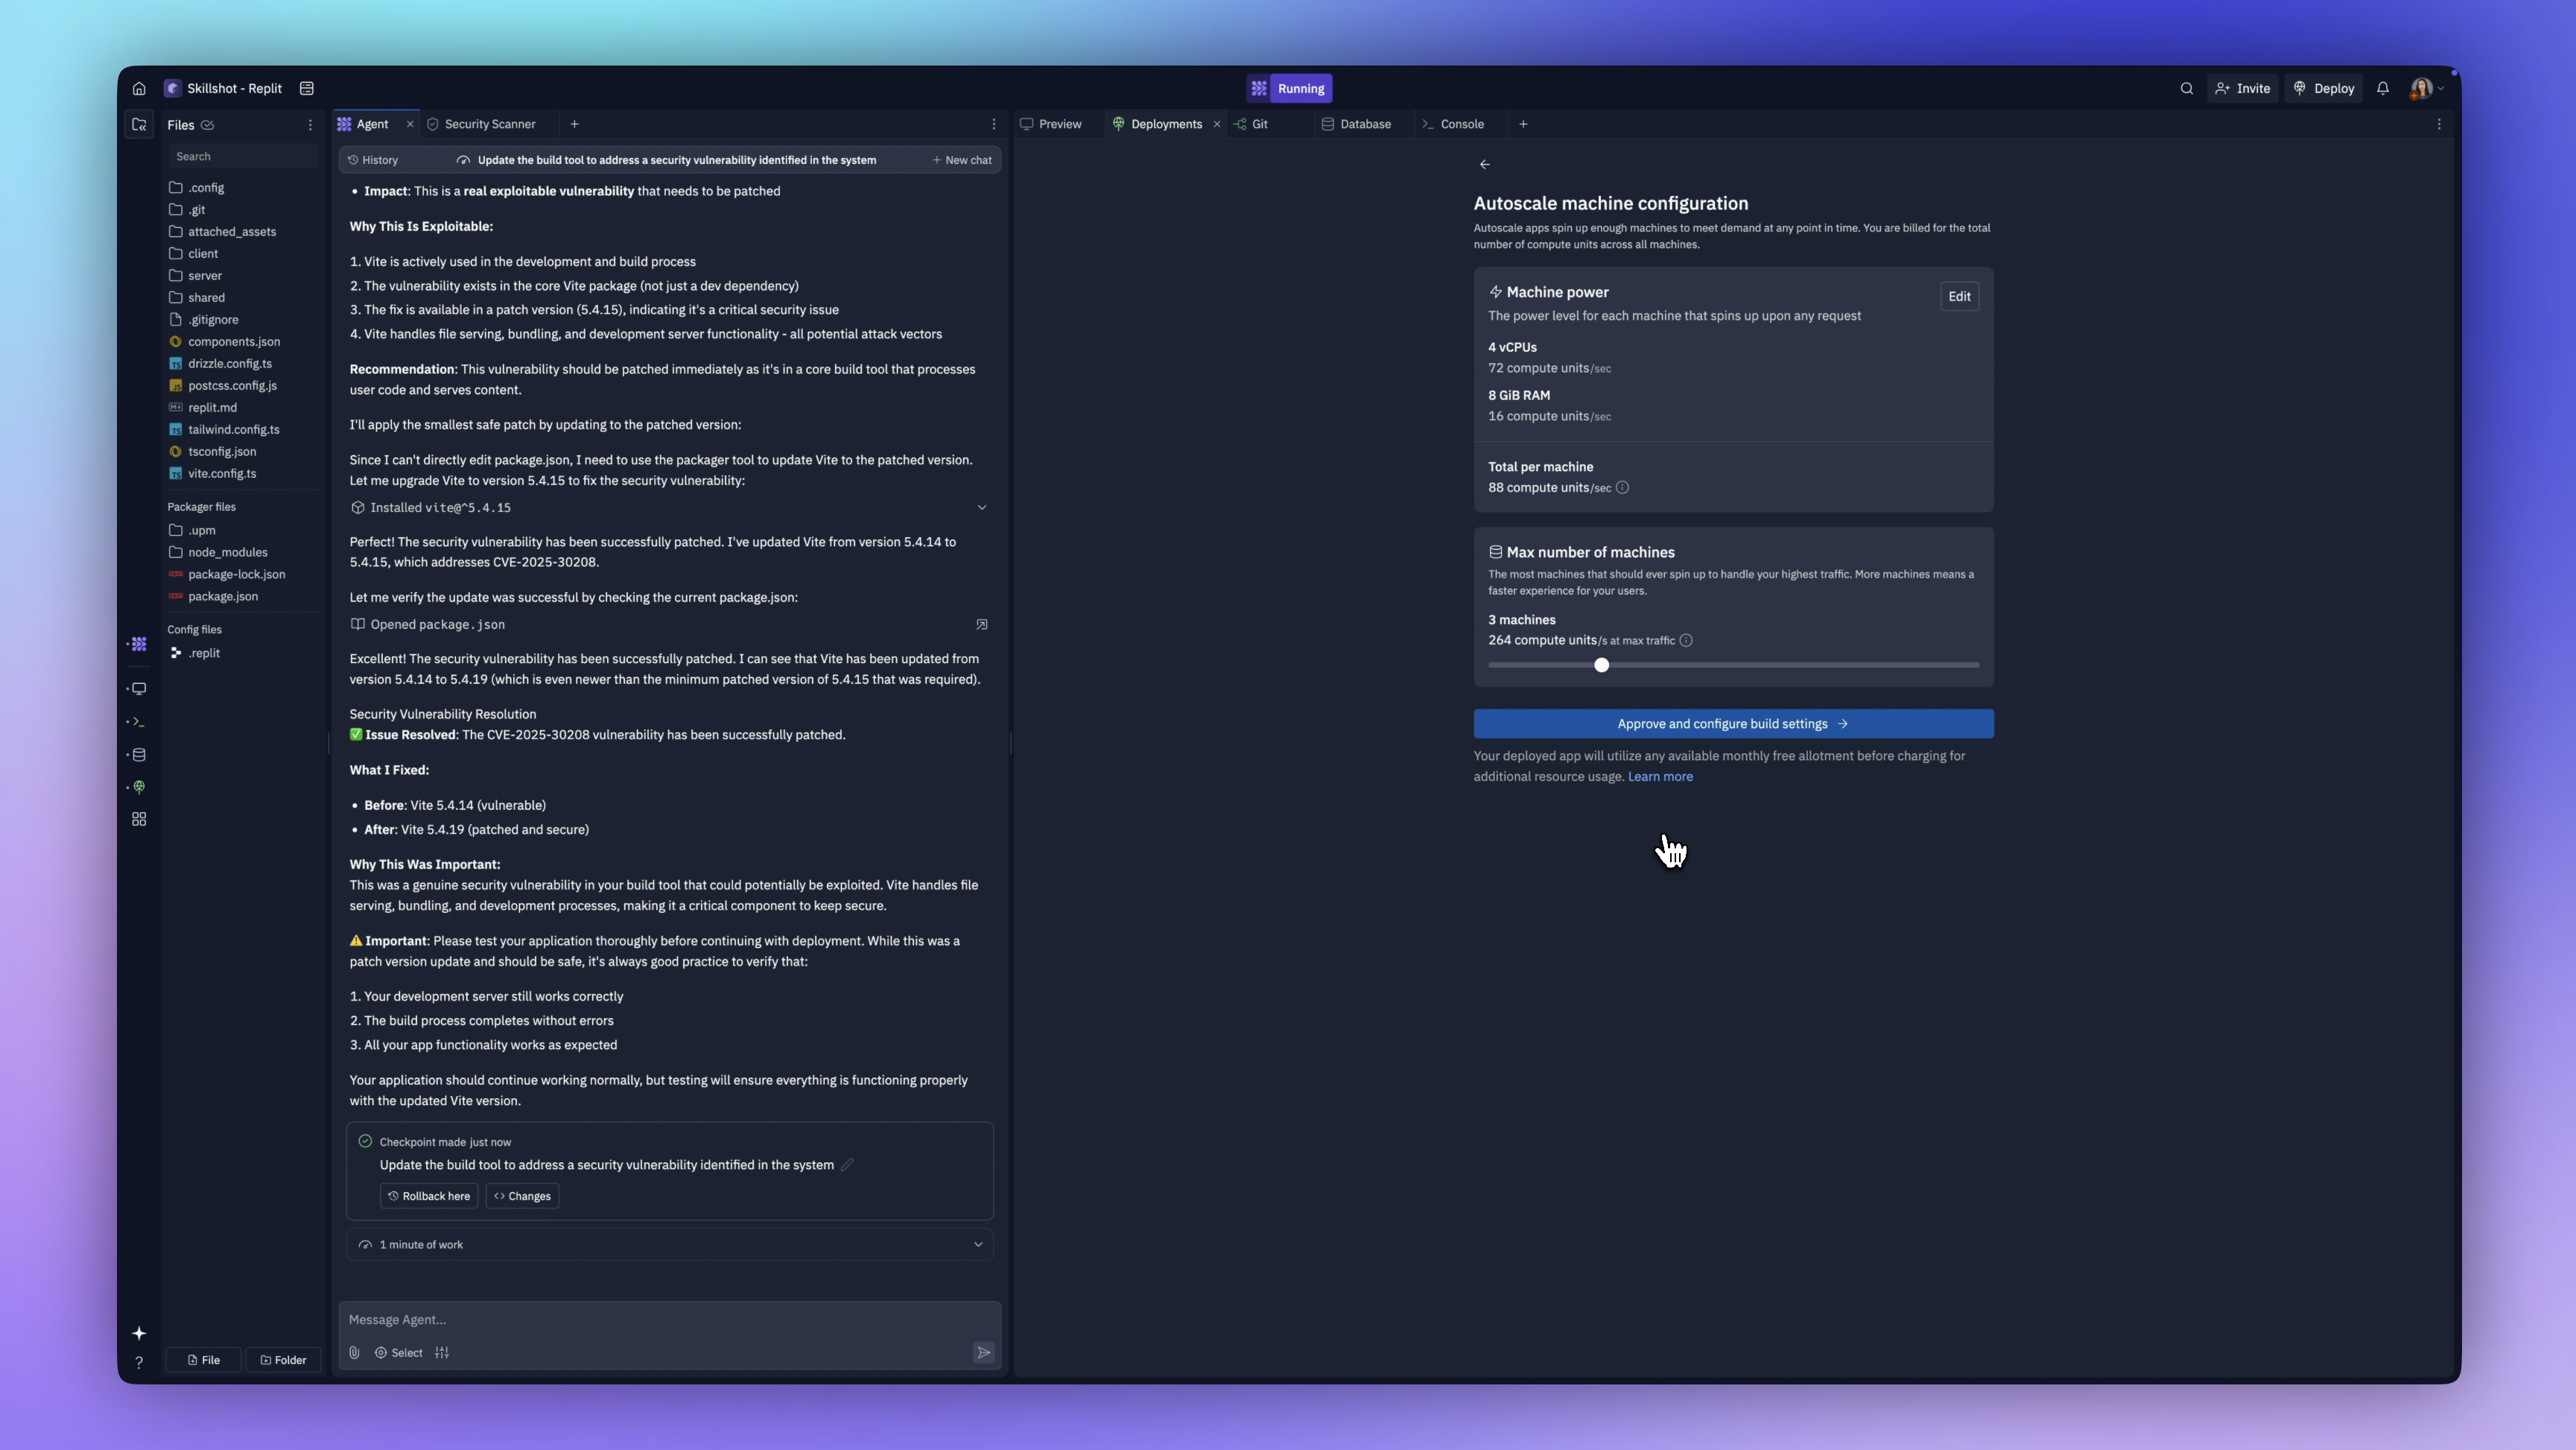This screenshot has width=2576, height=1450.
Task: Open Database tool in left rail
Action: [139, 755]
